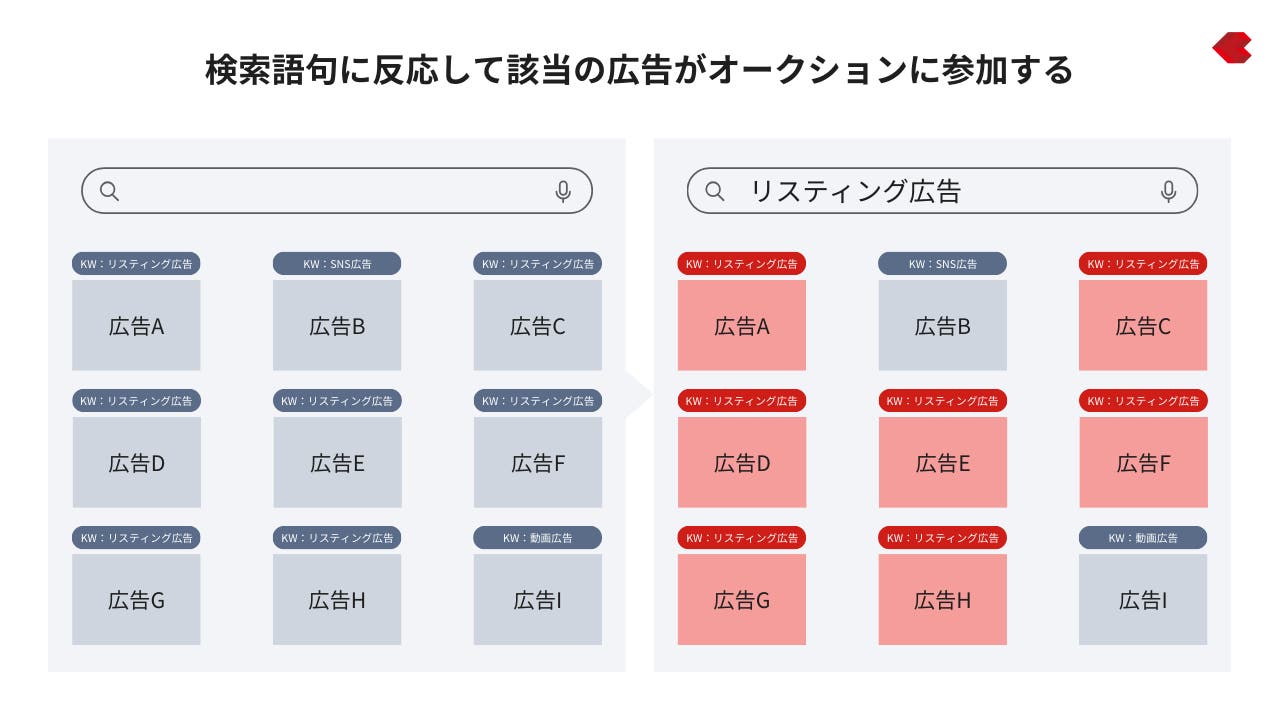
Task: Select the red 広告H tile
Action: tap(943, 599)
